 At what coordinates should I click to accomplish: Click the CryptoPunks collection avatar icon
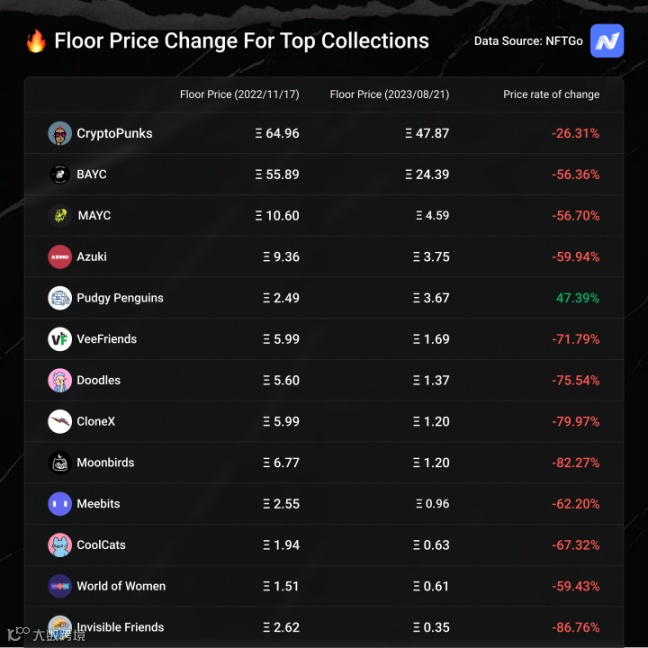point(60,133)
